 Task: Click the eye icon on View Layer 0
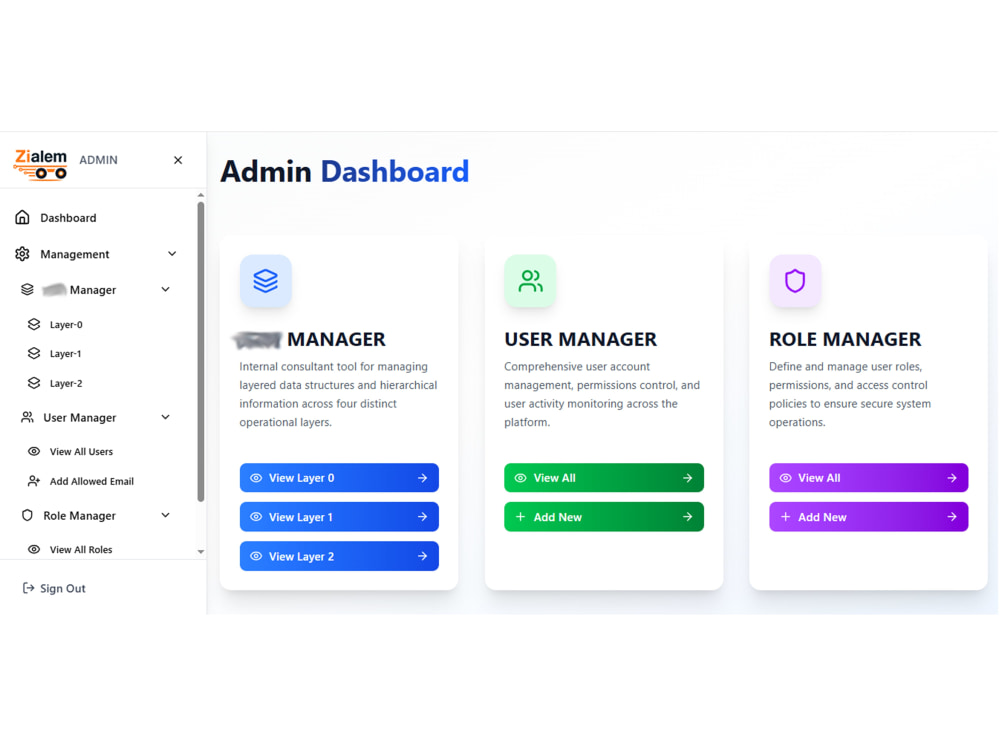point(256,478)
